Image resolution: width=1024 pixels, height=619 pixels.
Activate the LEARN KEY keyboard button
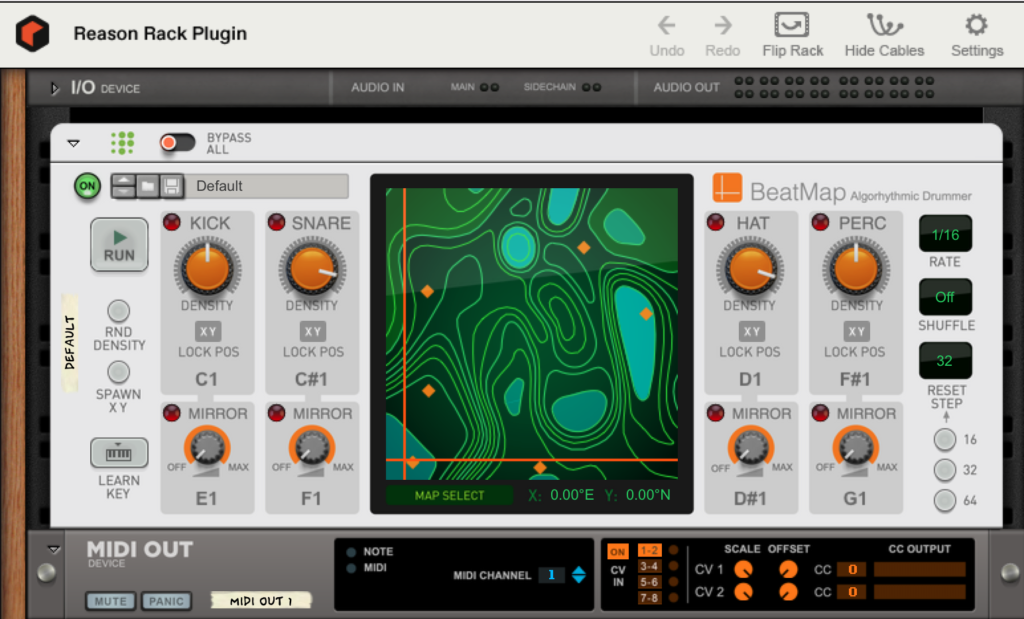pyautogui.click(x=119, y=452)
